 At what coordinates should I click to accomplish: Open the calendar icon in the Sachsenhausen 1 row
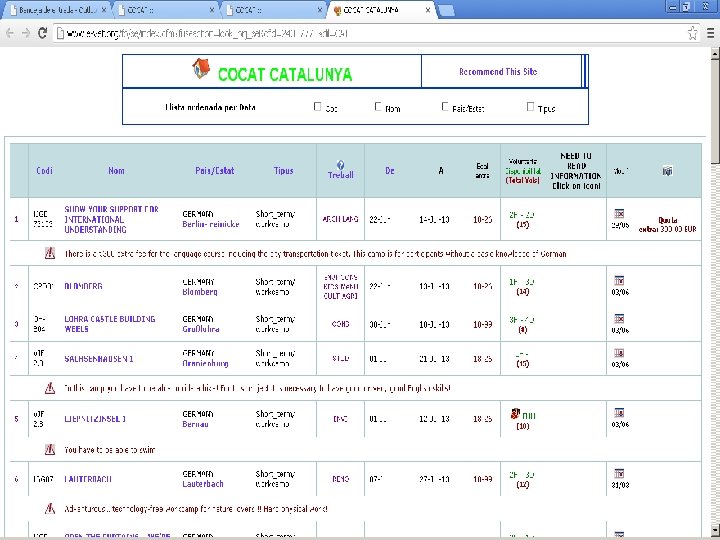coord(619,353)
